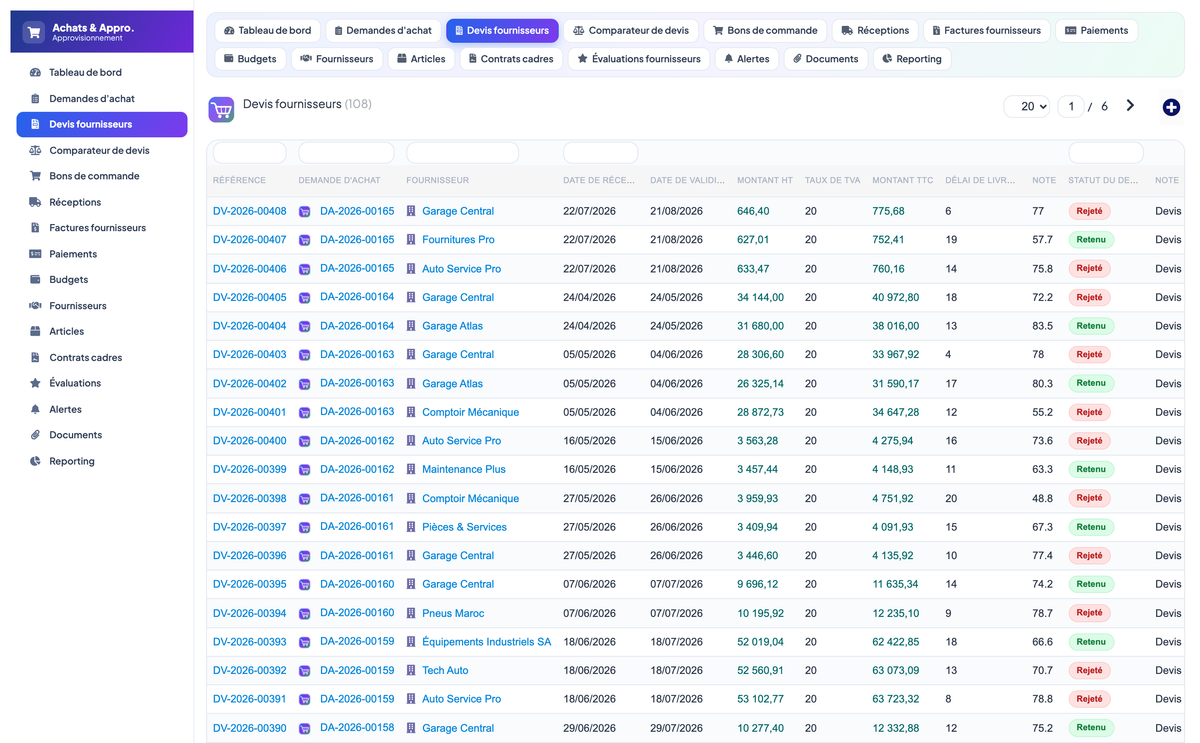Open purchase request DA-2026-00164 in row DV-2026-00405

[x=357, y=297]
